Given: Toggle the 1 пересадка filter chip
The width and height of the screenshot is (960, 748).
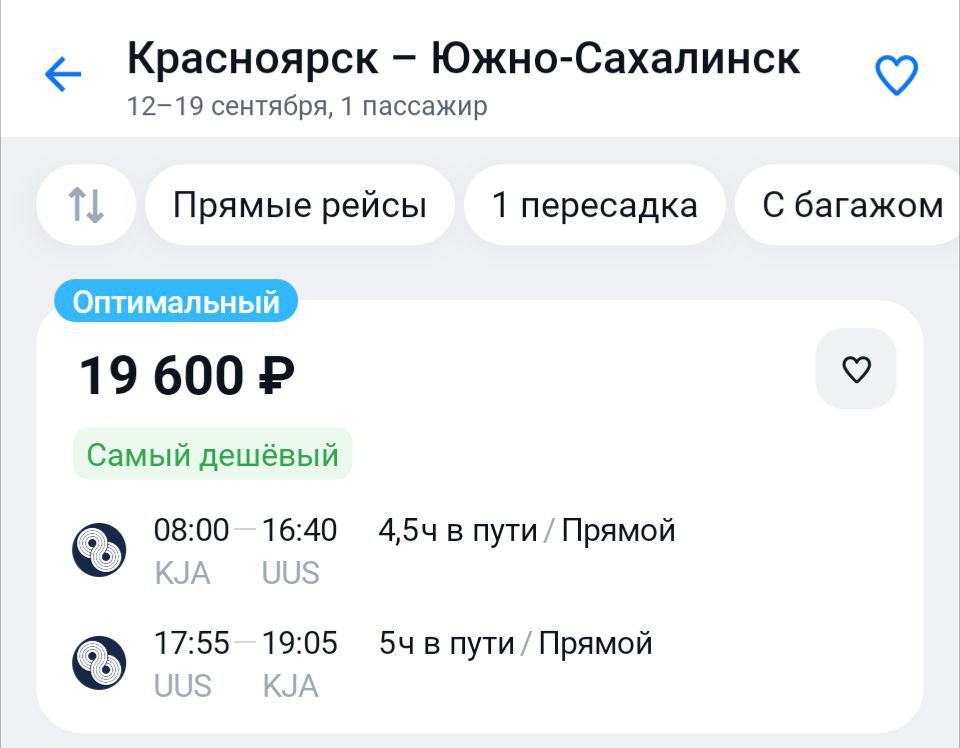Looking at the screenshot, I should (x=594, y=205).
